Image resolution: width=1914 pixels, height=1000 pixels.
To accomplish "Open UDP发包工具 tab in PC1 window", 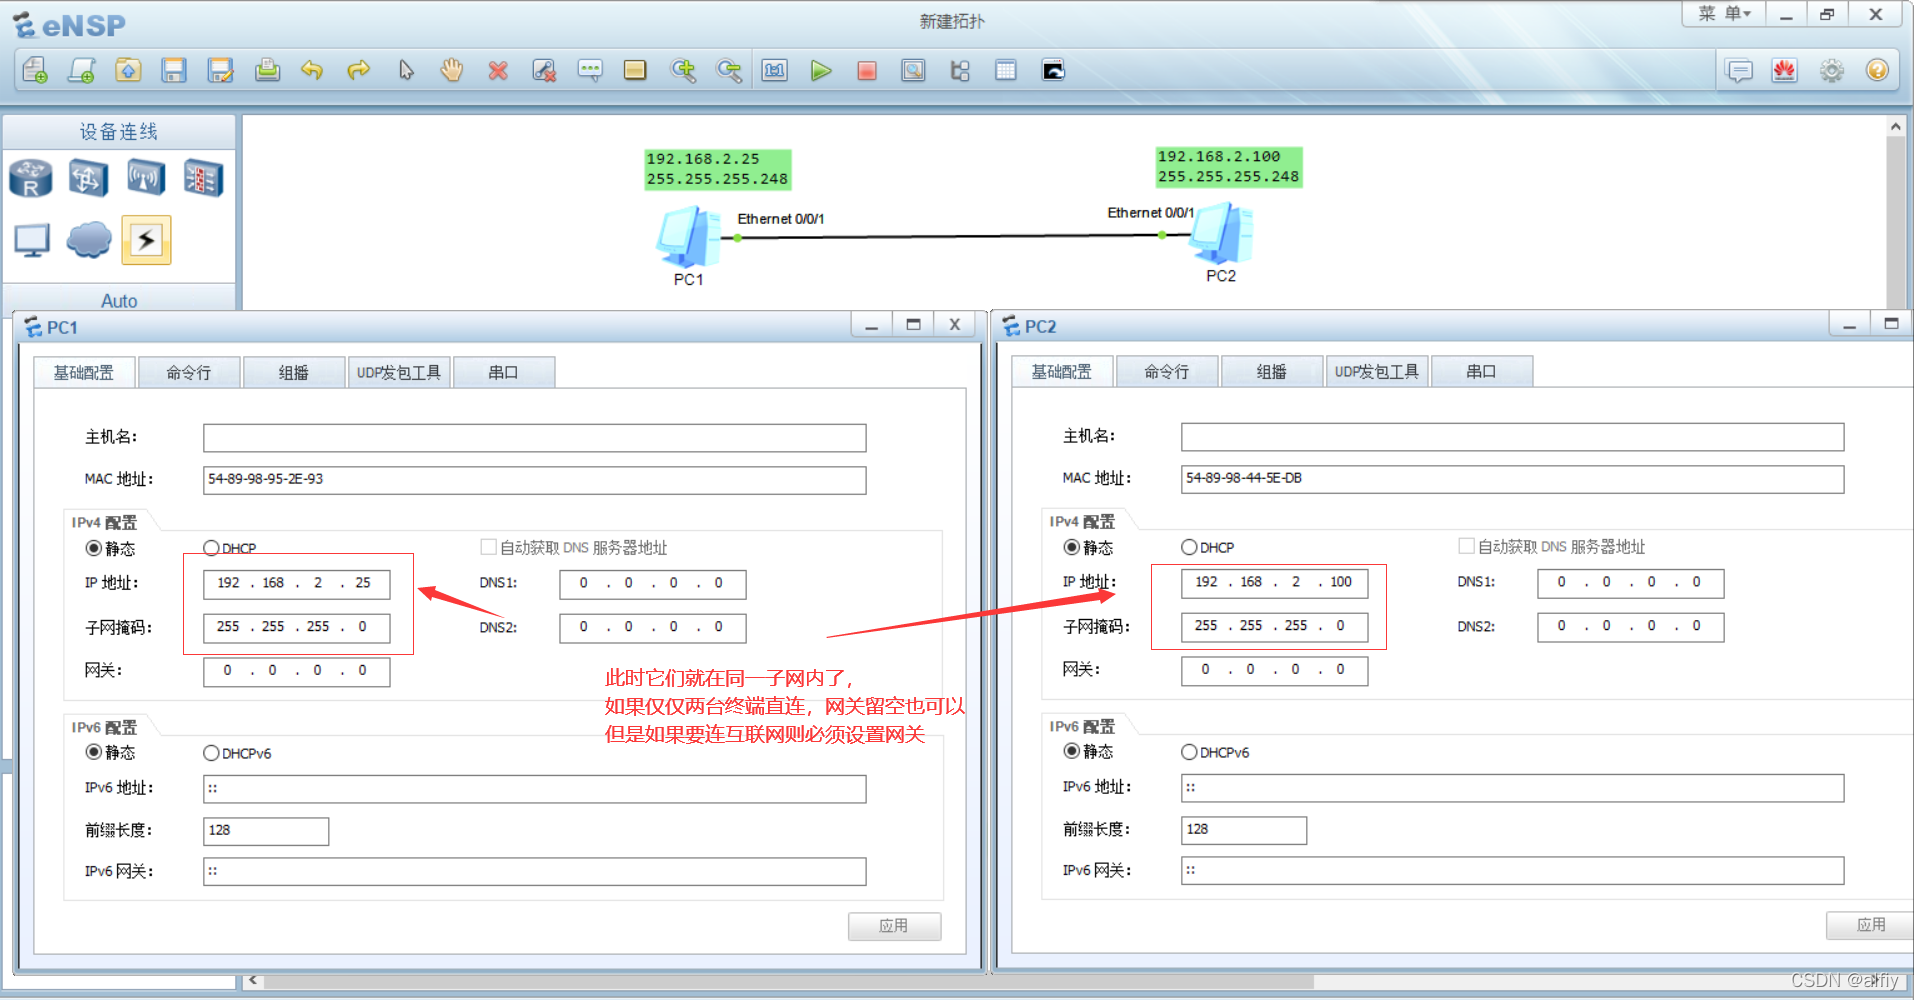I will pyautogui.click(x=399, y=372).
